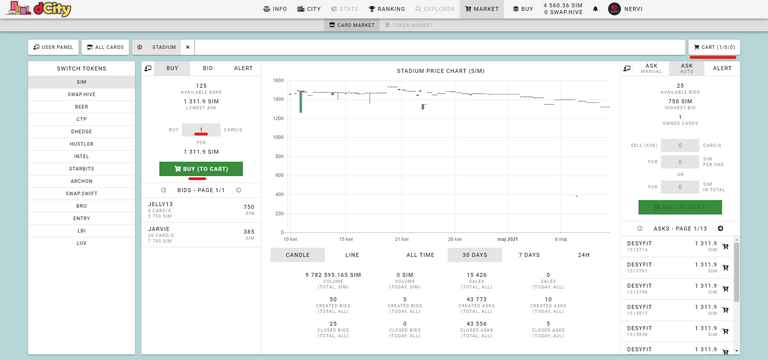
Task: Switch to BEER token
Action: tap(81, 107)
